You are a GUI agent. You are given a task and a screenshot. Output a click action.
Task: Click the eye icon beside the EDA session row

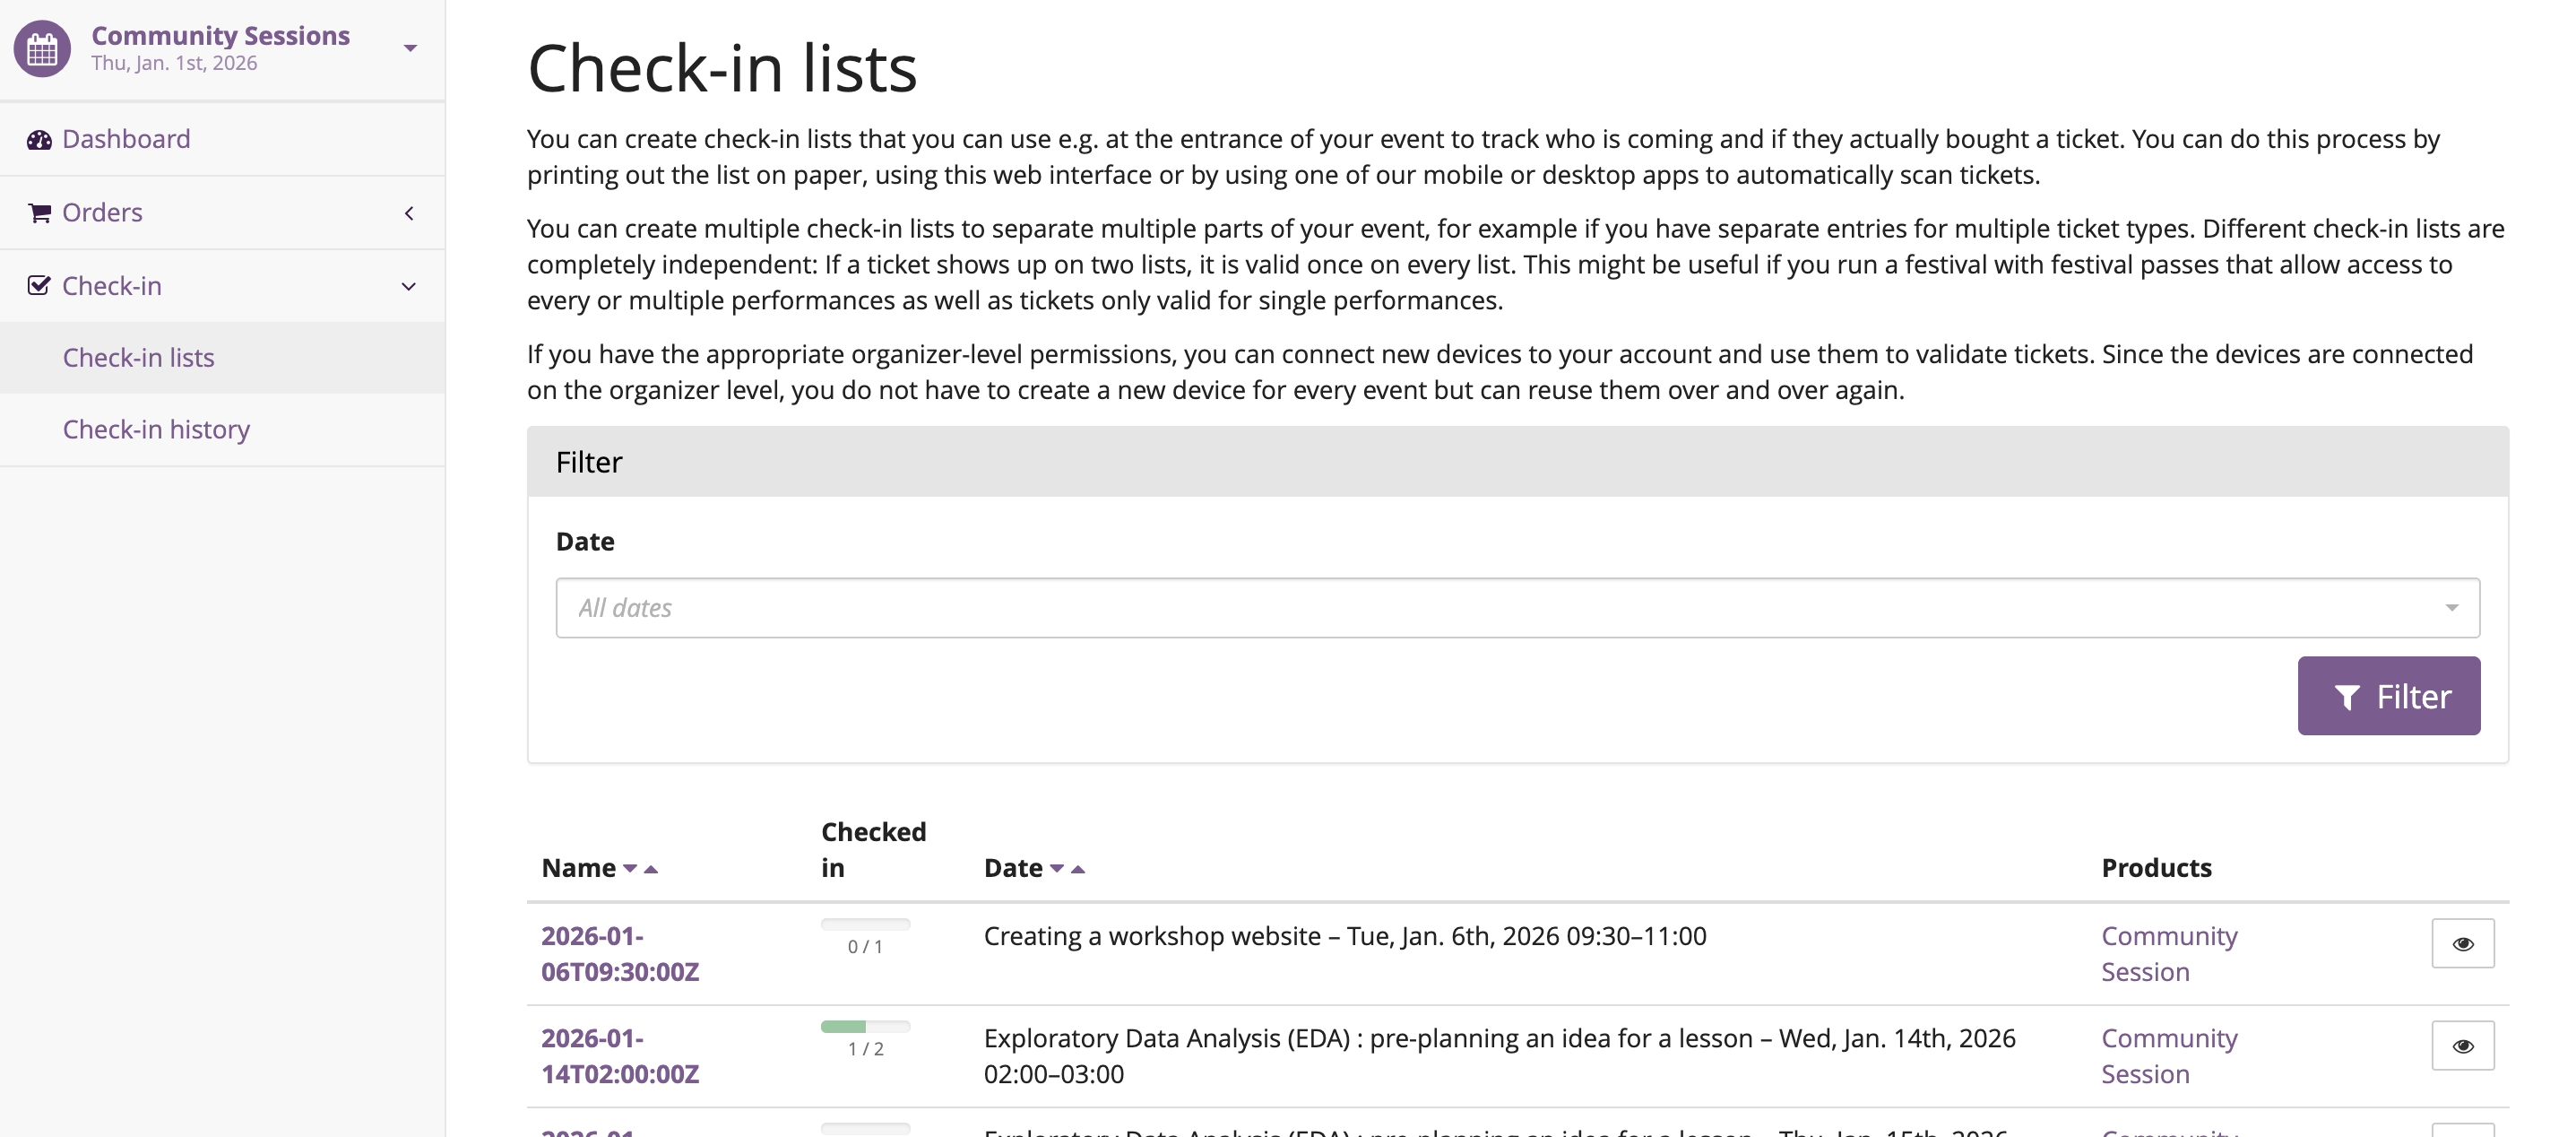click(x=2464, y=1045)
